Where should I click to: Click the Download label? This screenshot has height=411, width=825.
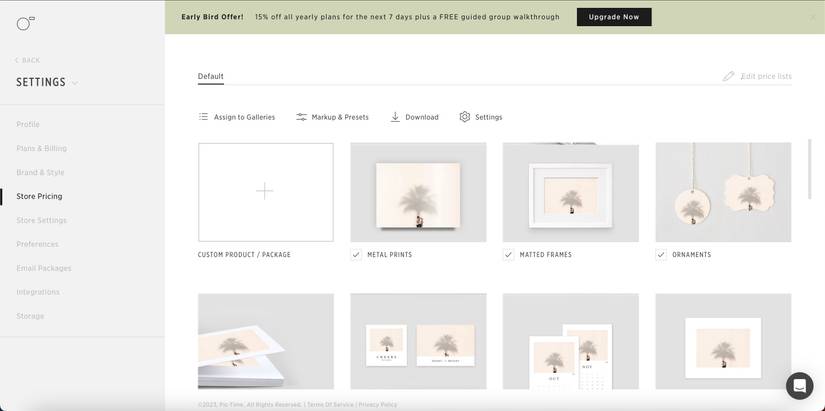(x=422, y=117)
